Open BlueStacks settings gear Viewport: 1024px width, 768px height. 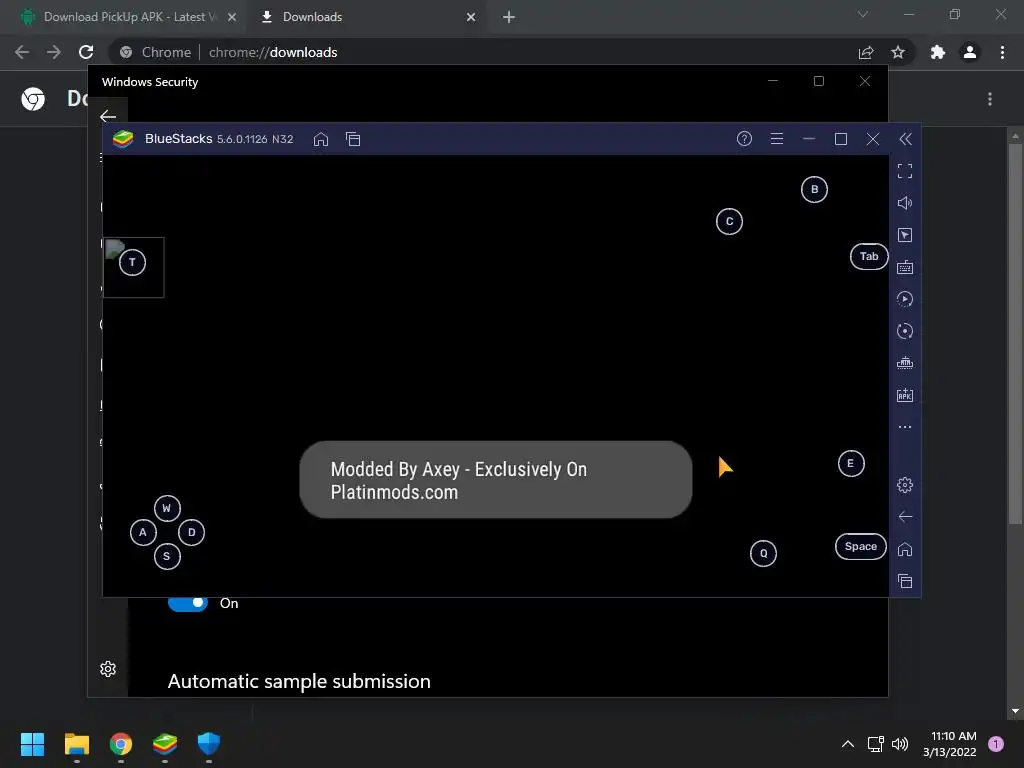[x=904, y=485]
